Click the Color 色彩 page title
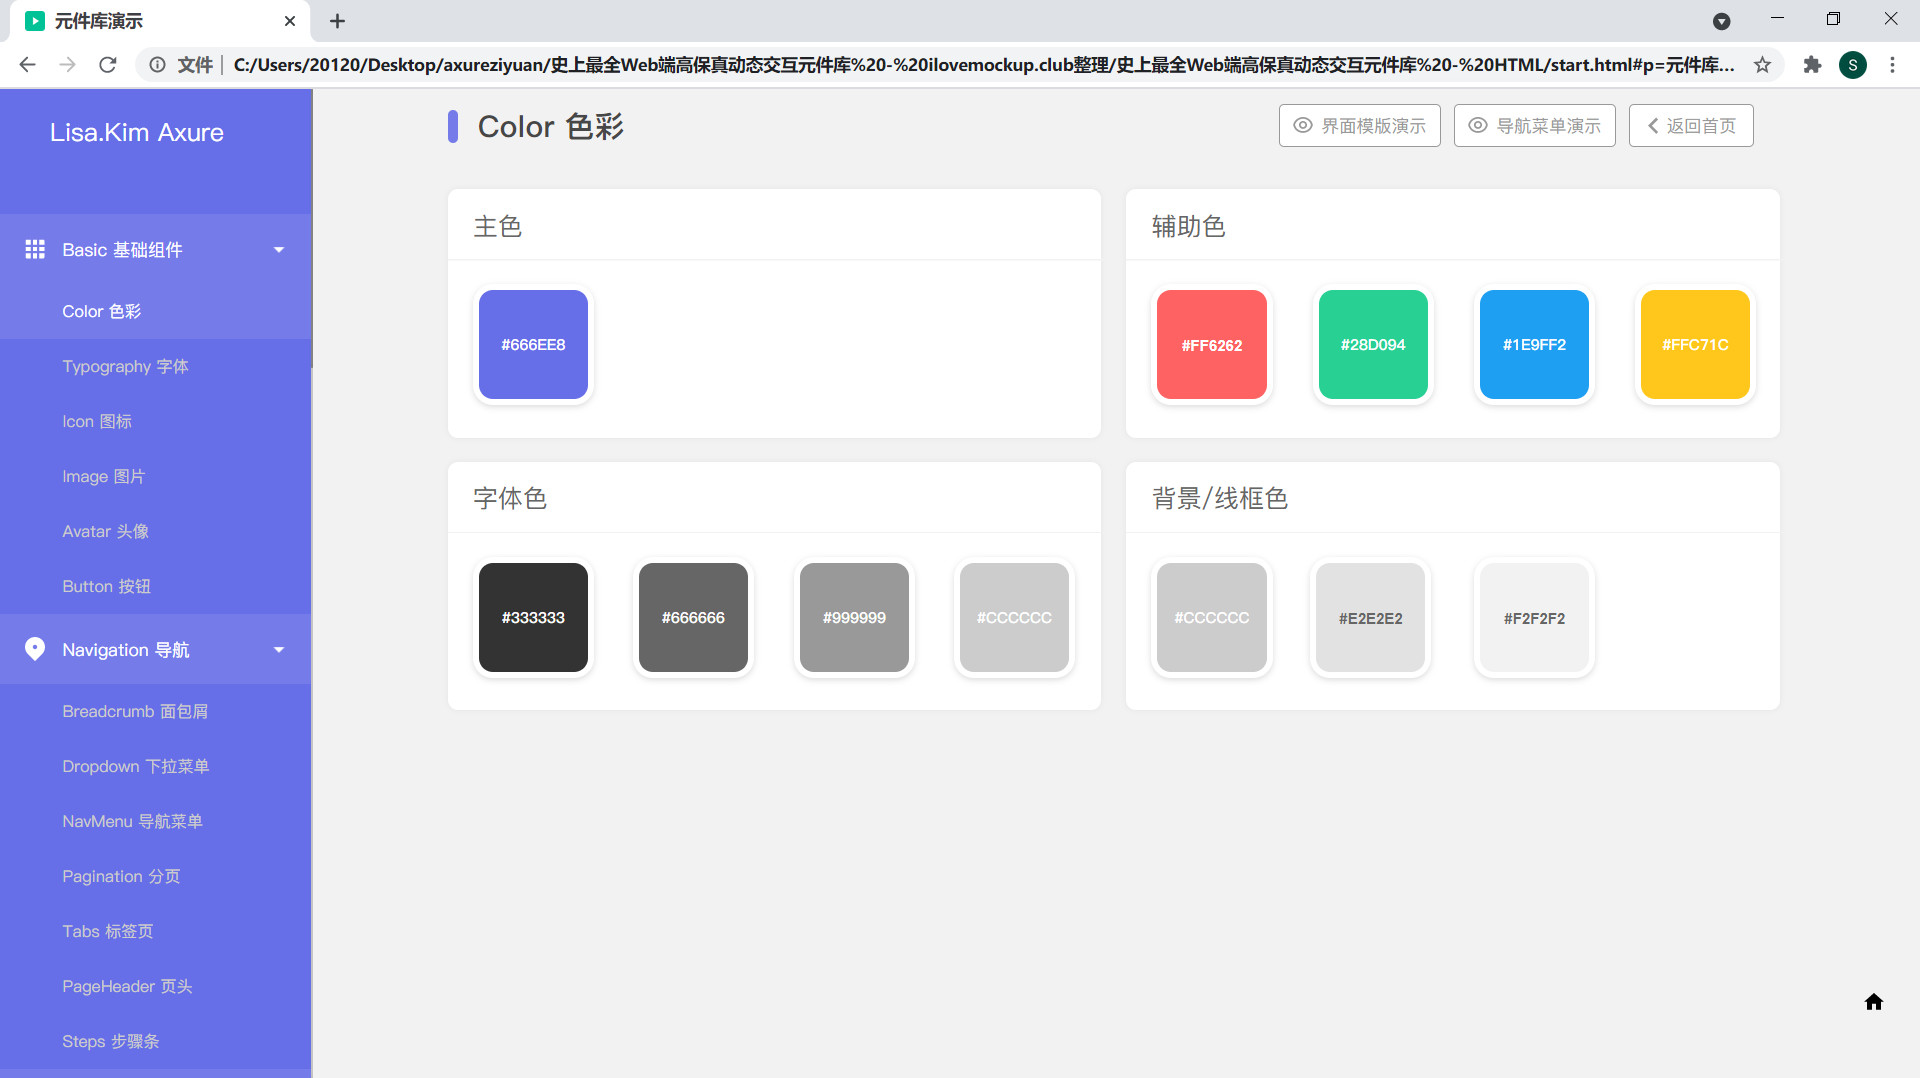The width and height of the screenshot is (1920, 1078). [551, 127]
